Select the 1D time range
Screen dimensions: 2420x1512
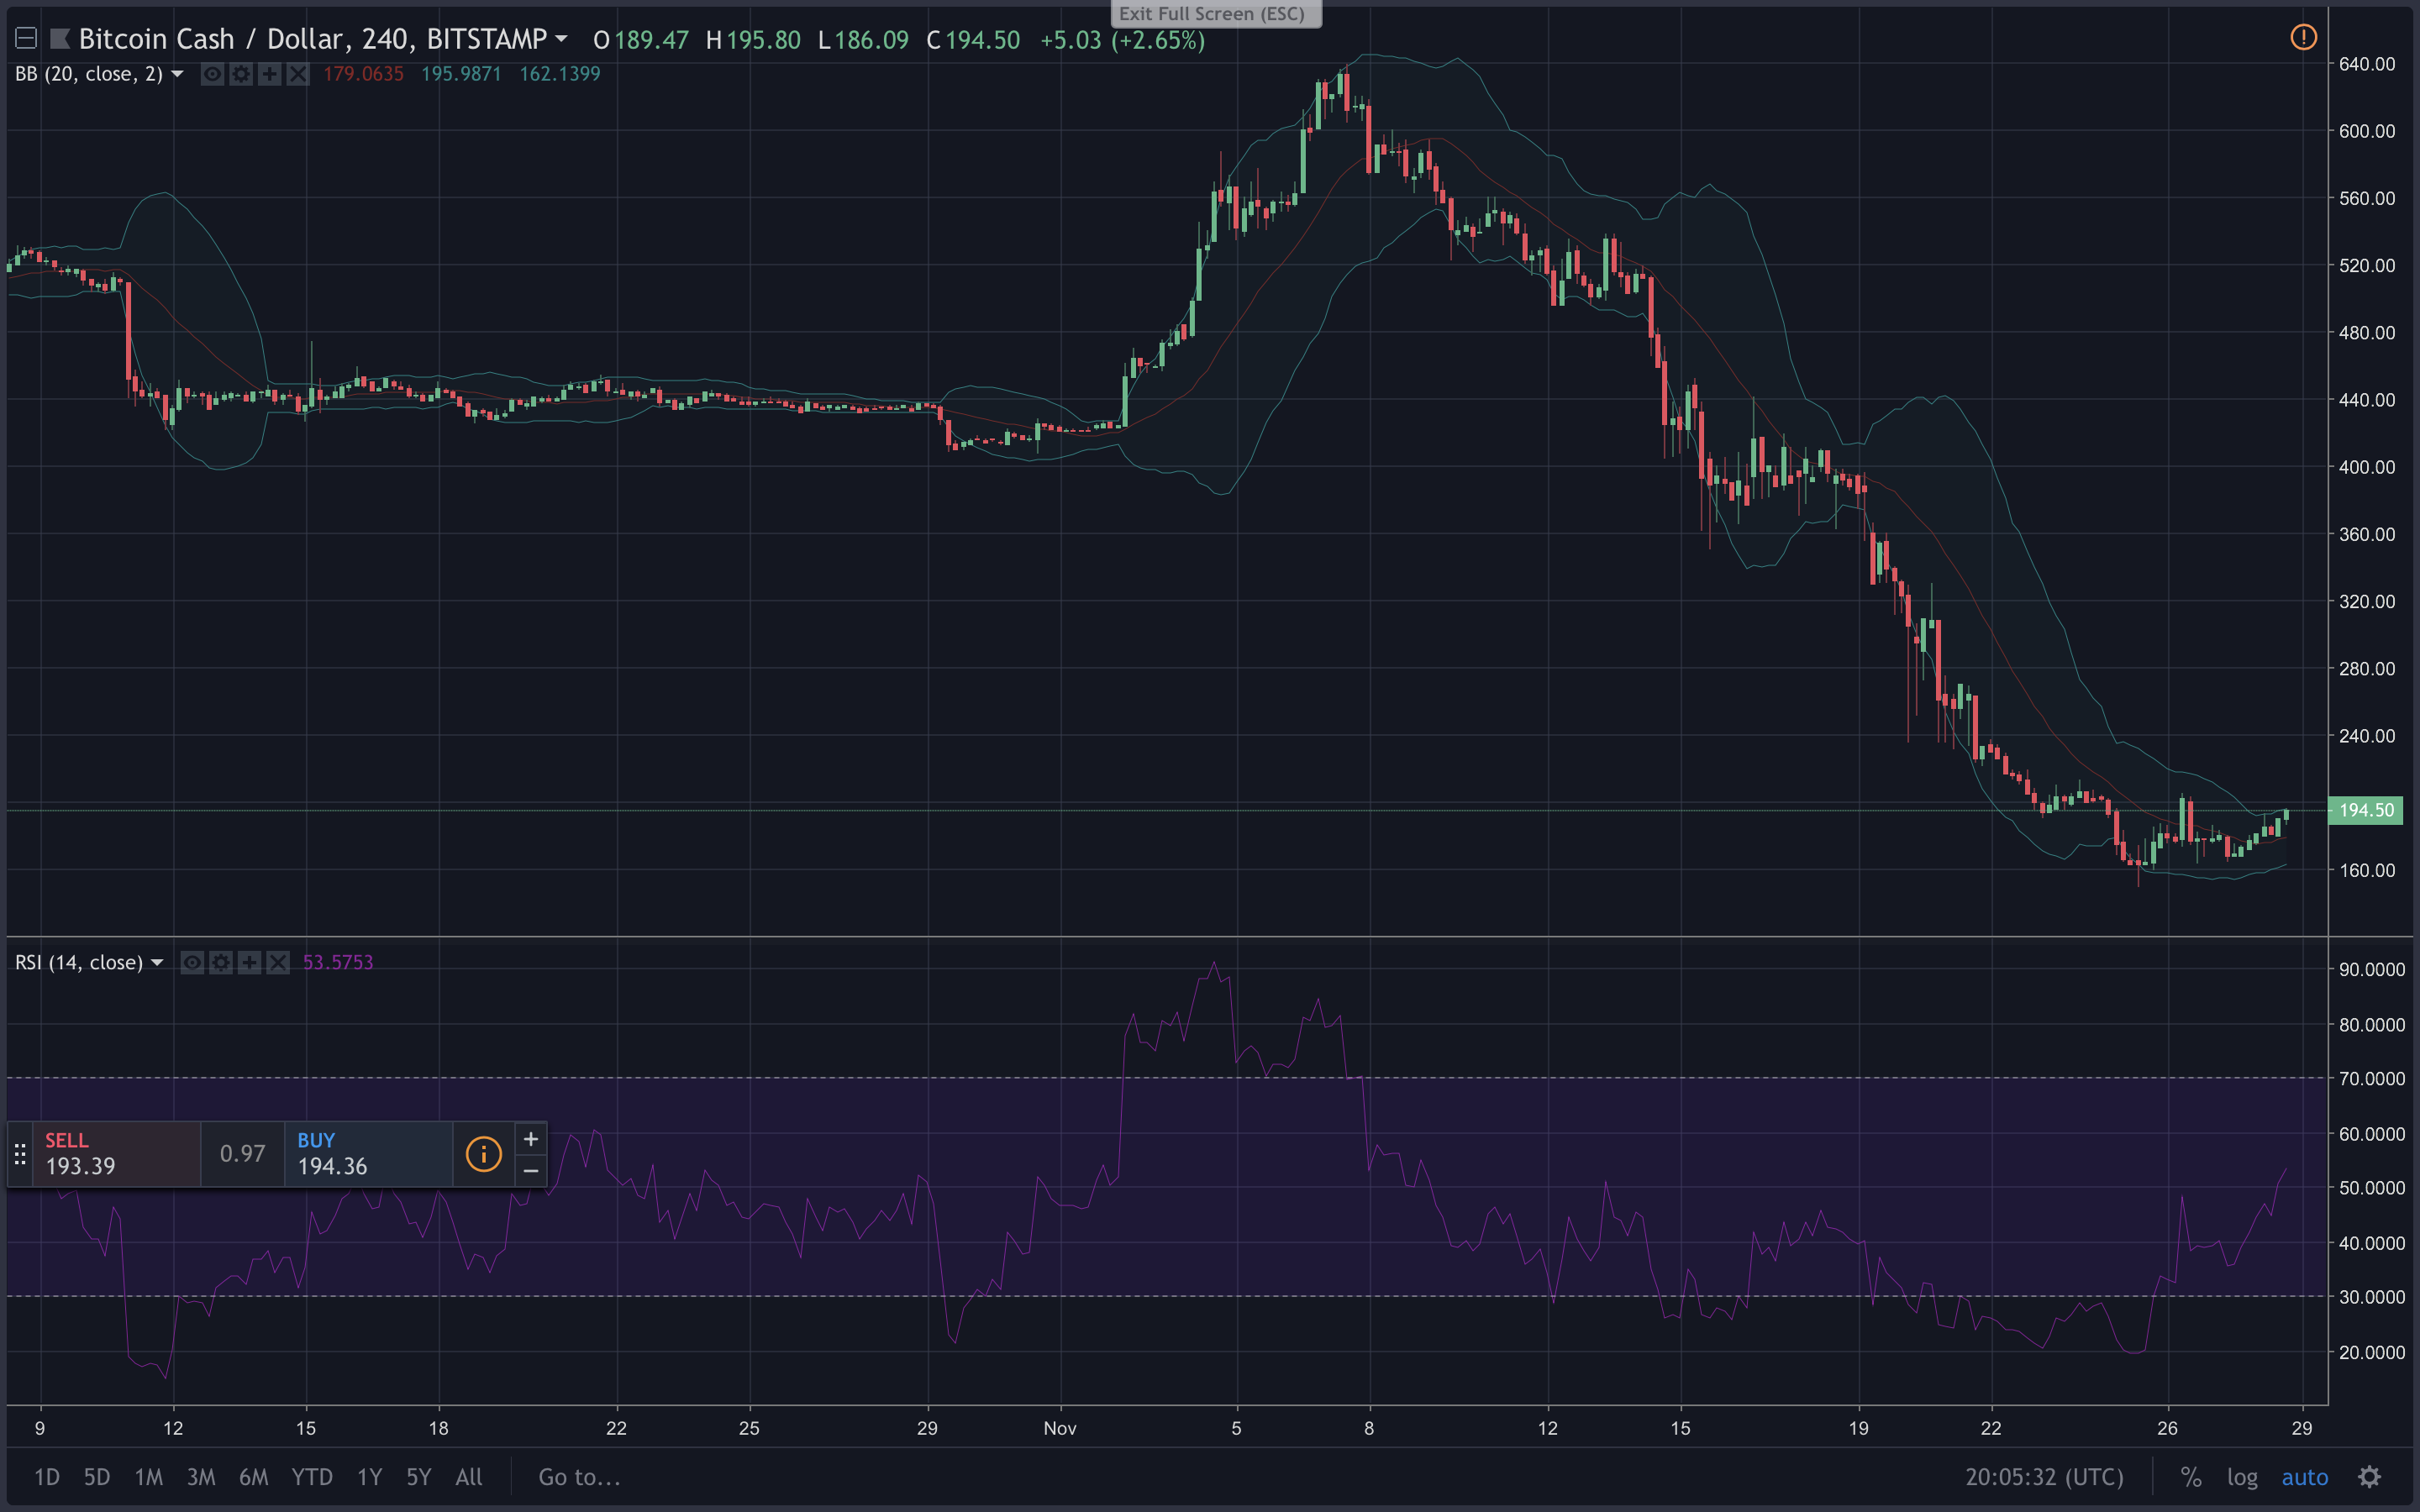click(47, 1477)
